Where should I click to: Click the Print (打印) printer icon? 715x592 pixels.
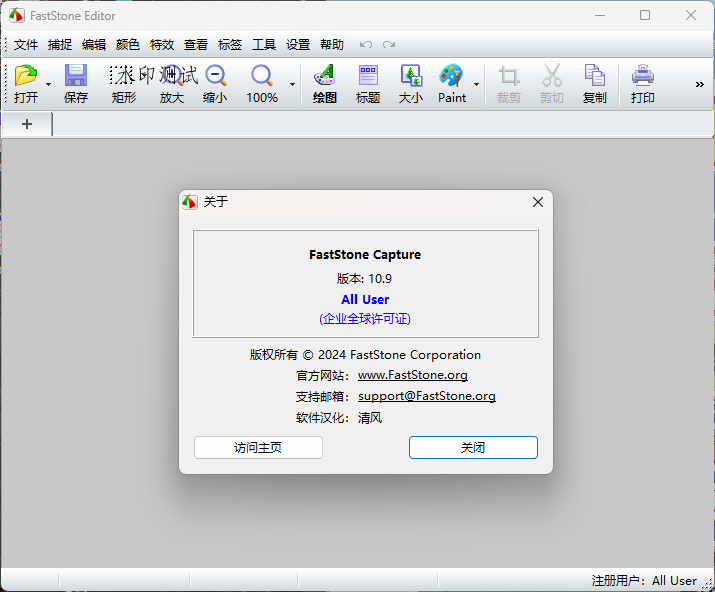tap(642, 75)
